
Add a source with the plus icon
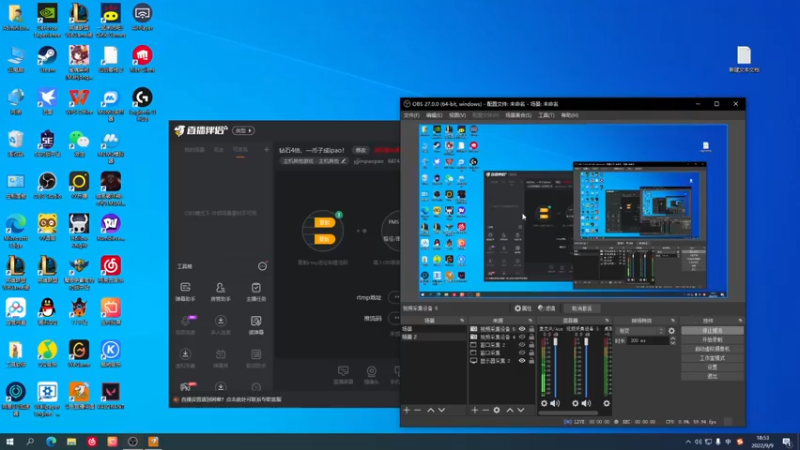point(474,410)
